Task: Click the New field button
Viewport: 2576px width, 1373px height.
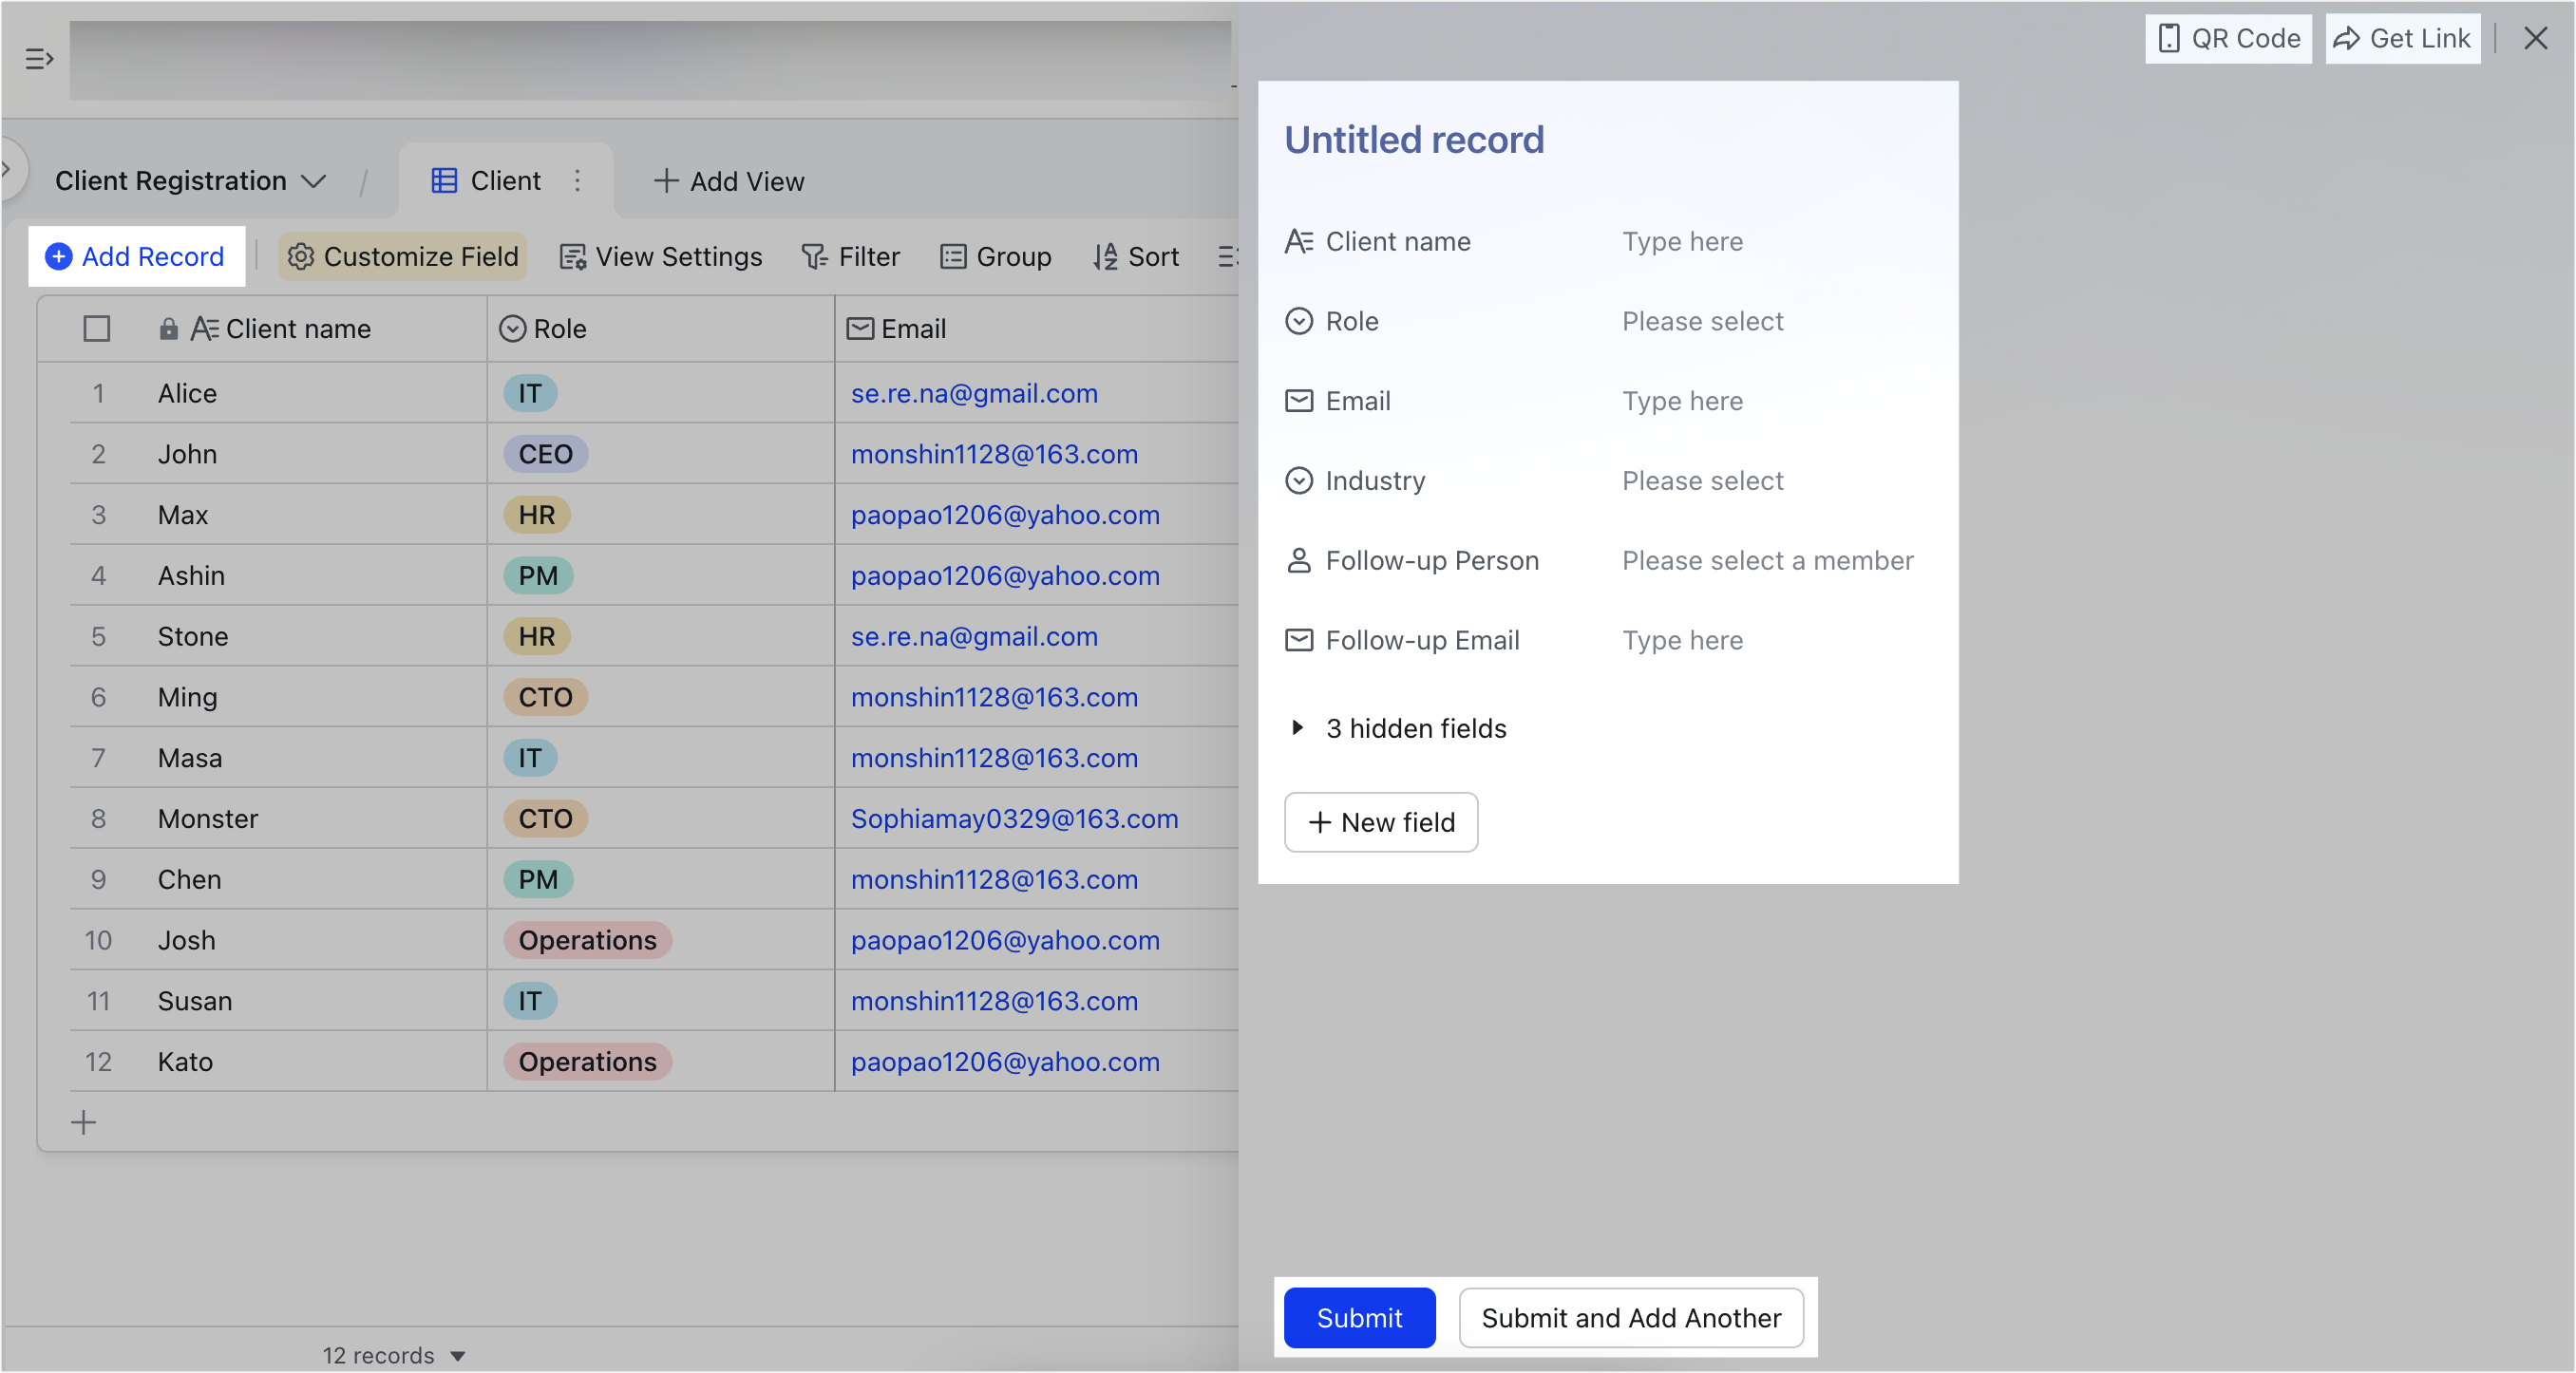Action: 1381,822
